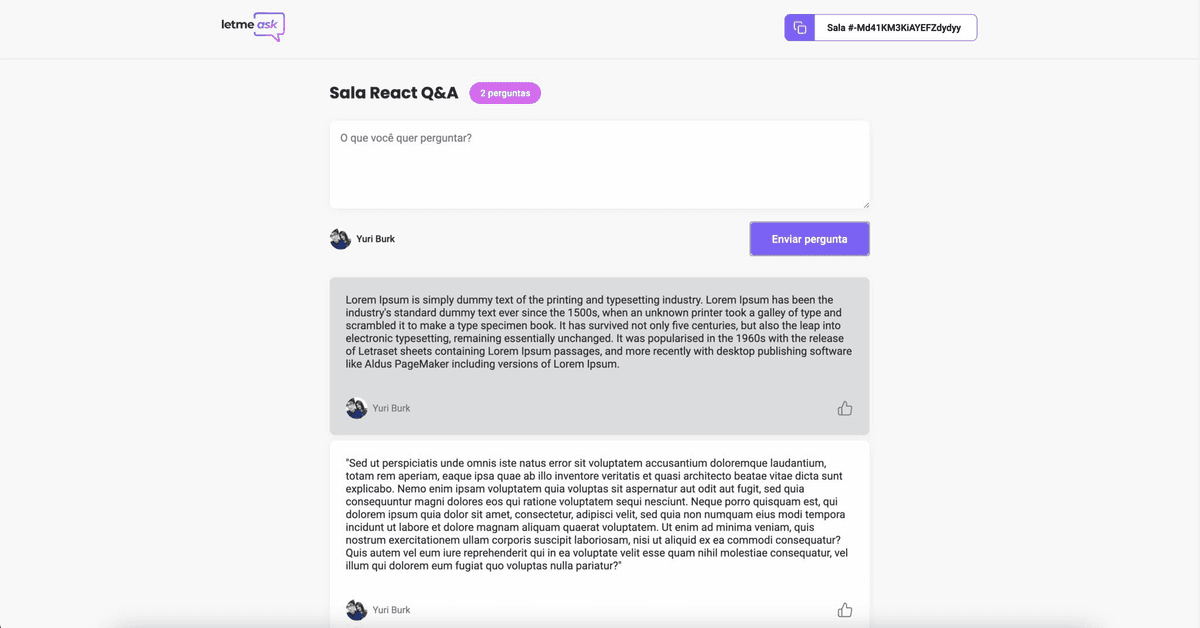The width and height of the screenshot is (1200, 628).
Task: Open the author avatar on the Lorem Ipsum question
Action: pos(356,408)
